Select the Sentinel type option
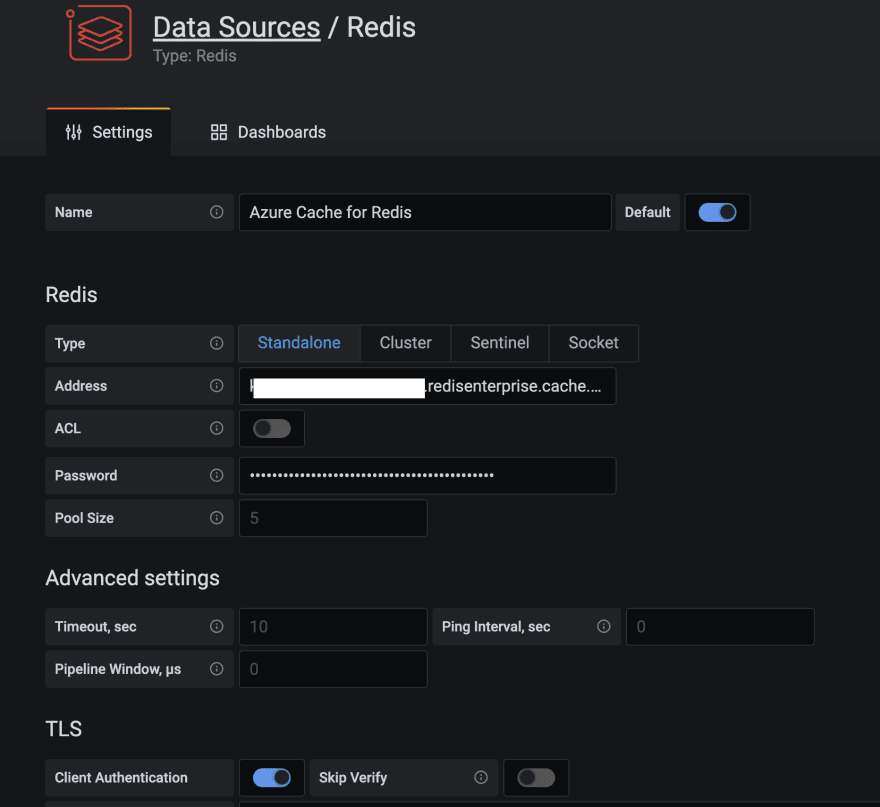Screen dimensions: 880x807 pyautogui.click(x=499, y=343)
